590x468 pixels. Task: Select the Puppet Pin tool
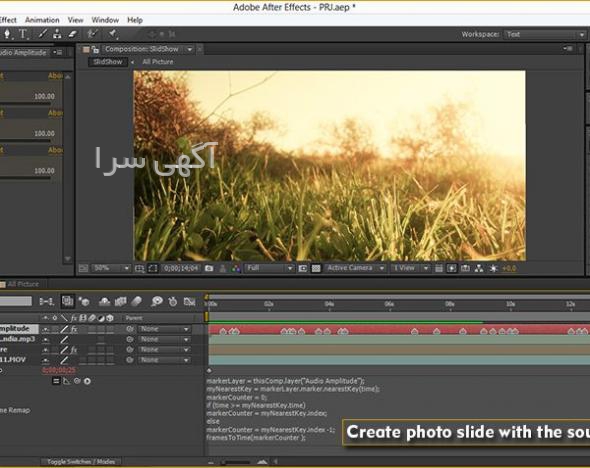point(113,34)
